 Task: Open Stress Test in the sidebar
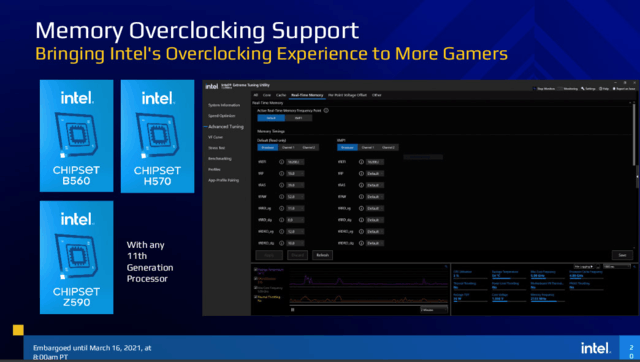point(217,148)
